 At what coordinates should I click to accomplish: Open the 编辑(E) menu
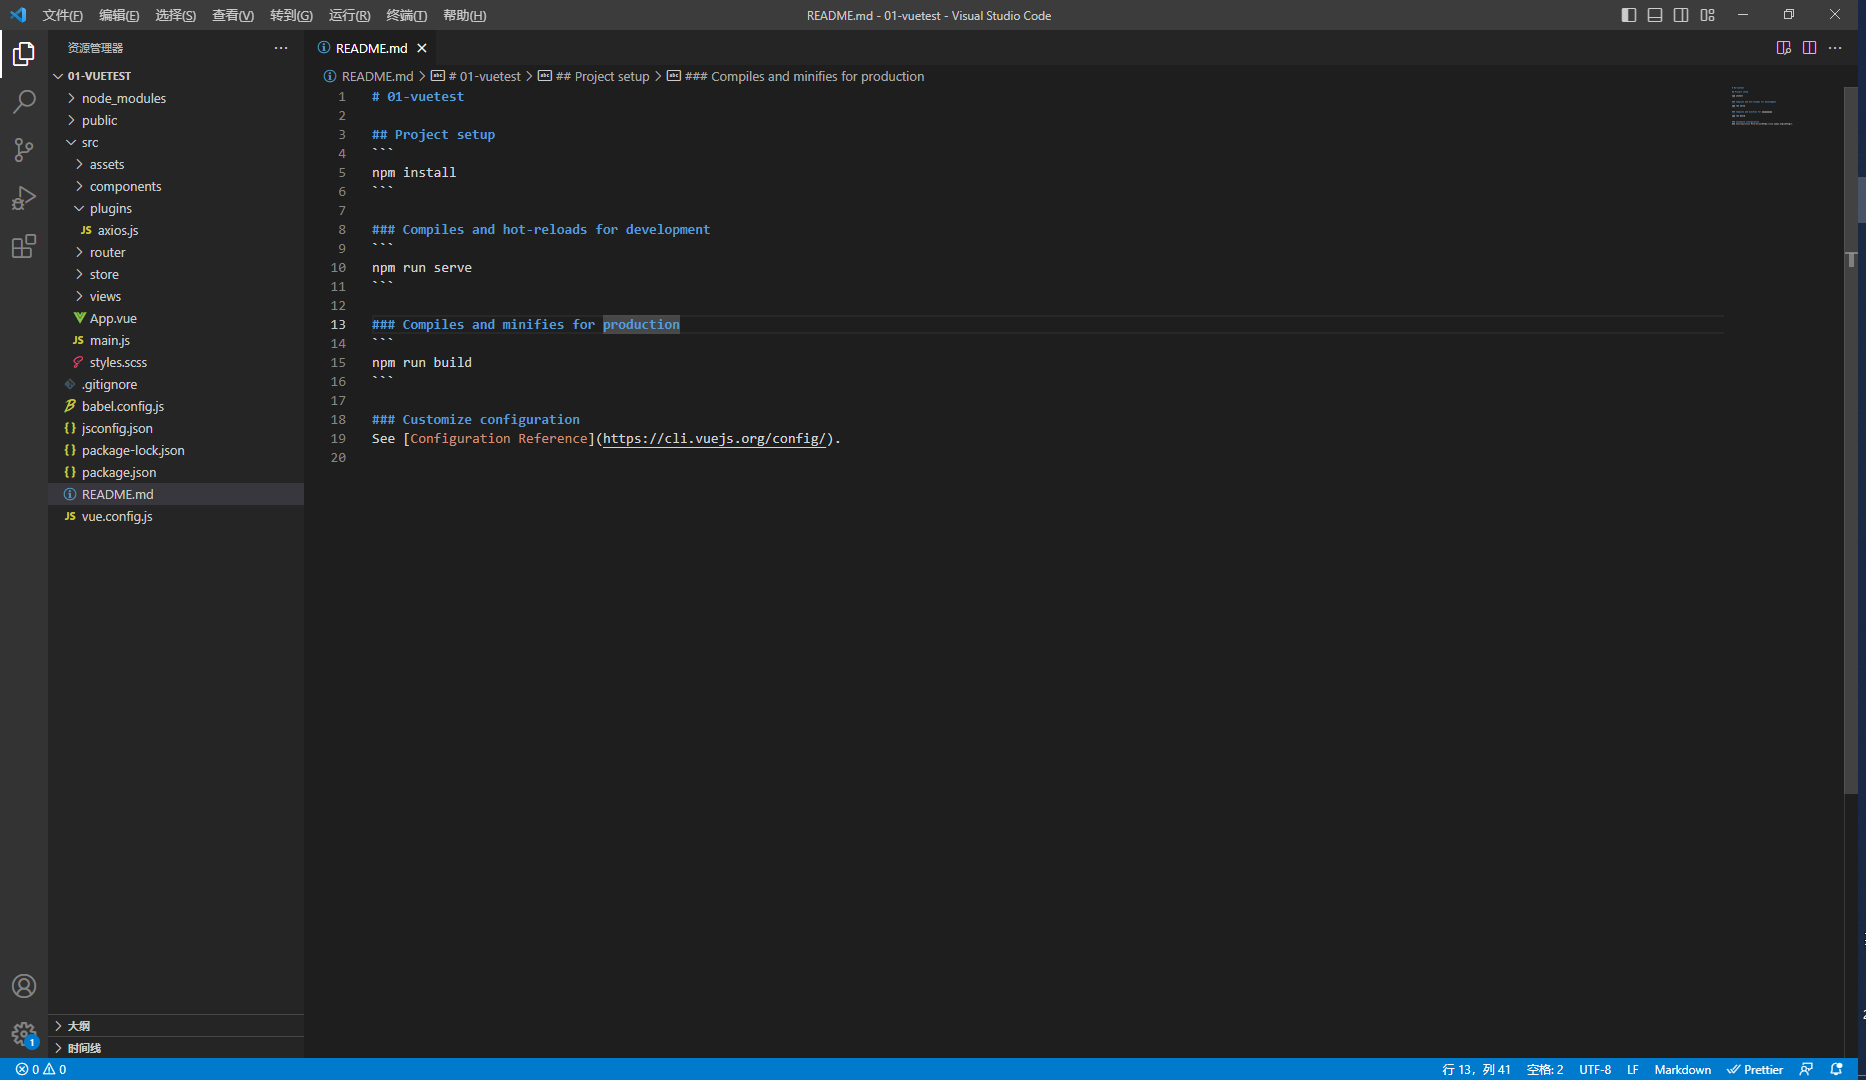119,15
